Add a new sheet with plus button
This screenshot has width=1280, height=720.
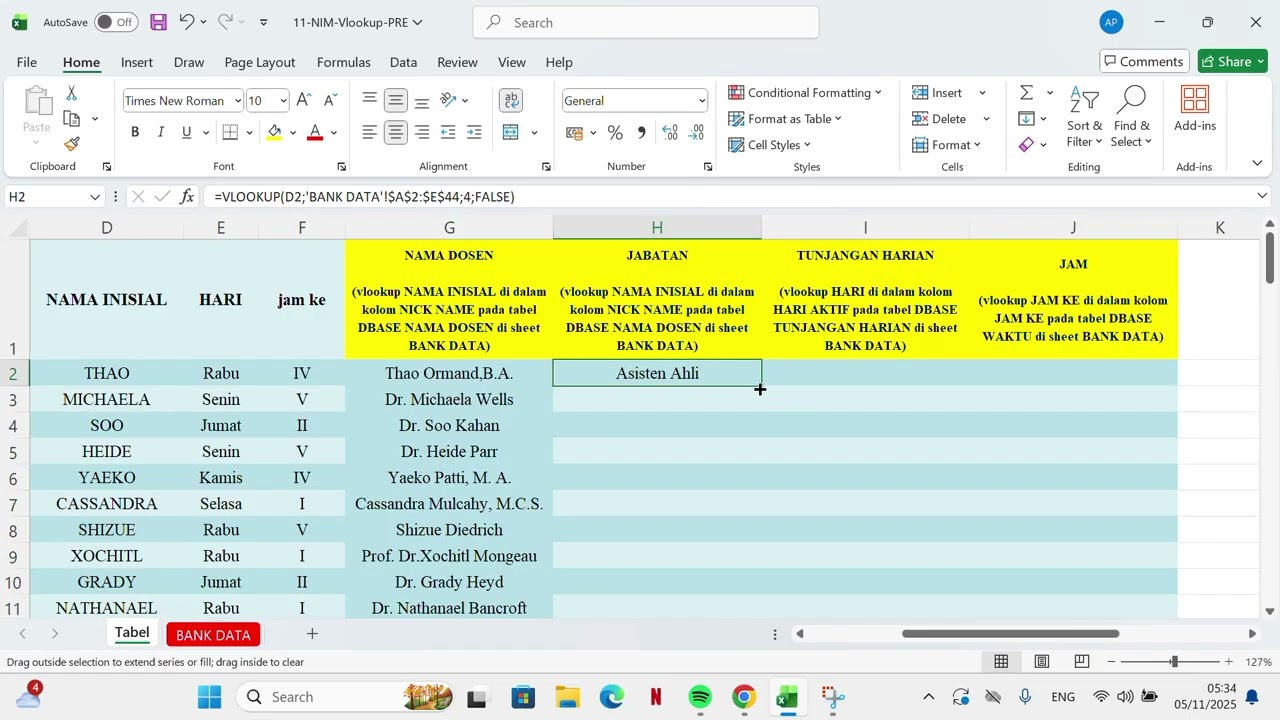click(x=312, y=634)
